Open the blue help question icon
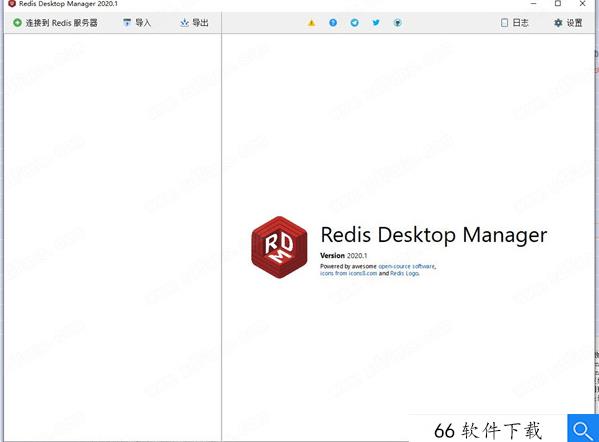This screenshot has height=442, width=599. (x=333, y=23)
